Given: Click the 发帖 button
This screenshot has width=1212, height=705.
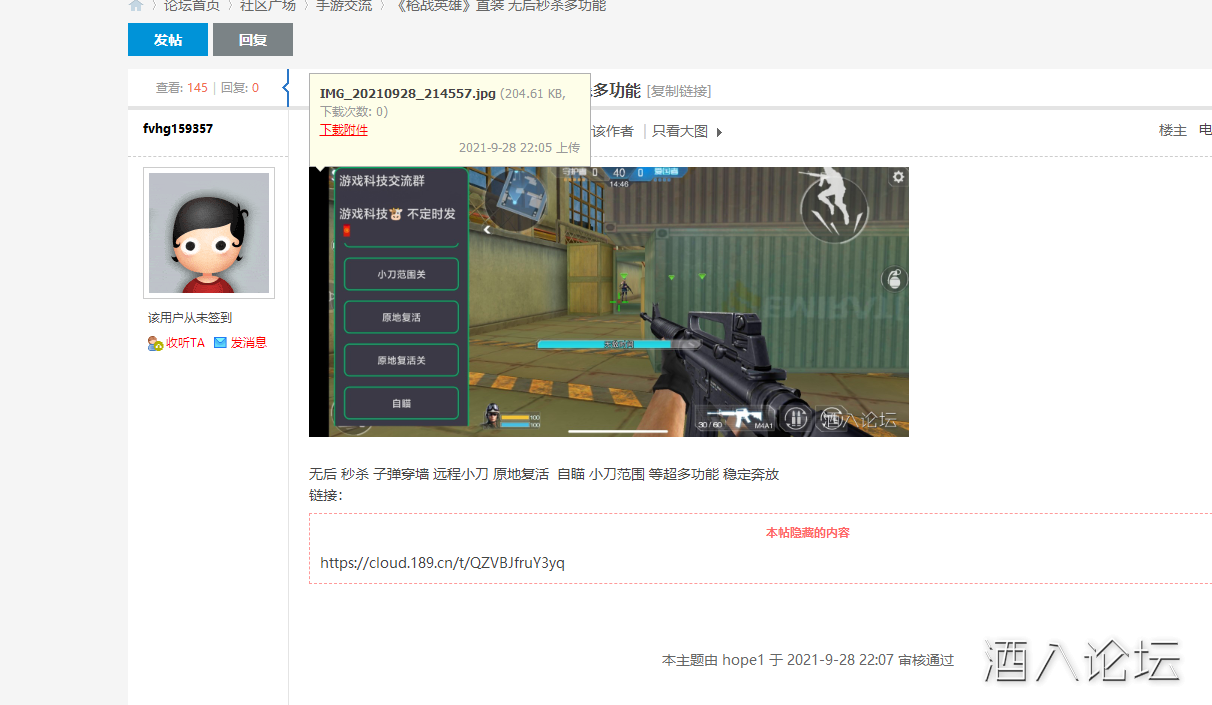Looking at the screenshot, I should [x=168, y=40].
